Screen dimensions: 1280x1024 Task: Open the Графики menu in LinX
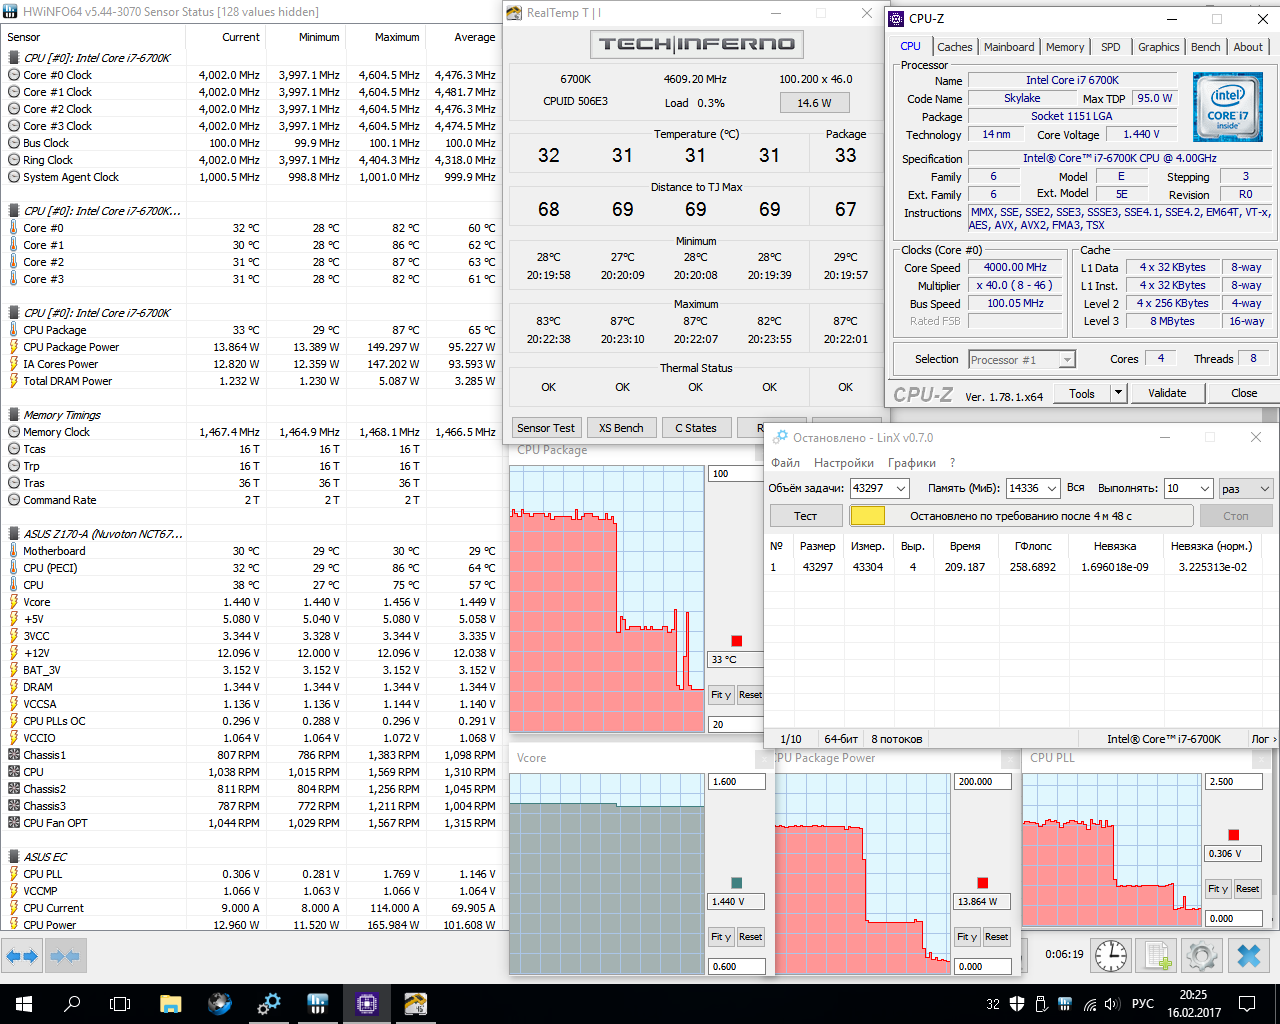(x=912, y=463)
